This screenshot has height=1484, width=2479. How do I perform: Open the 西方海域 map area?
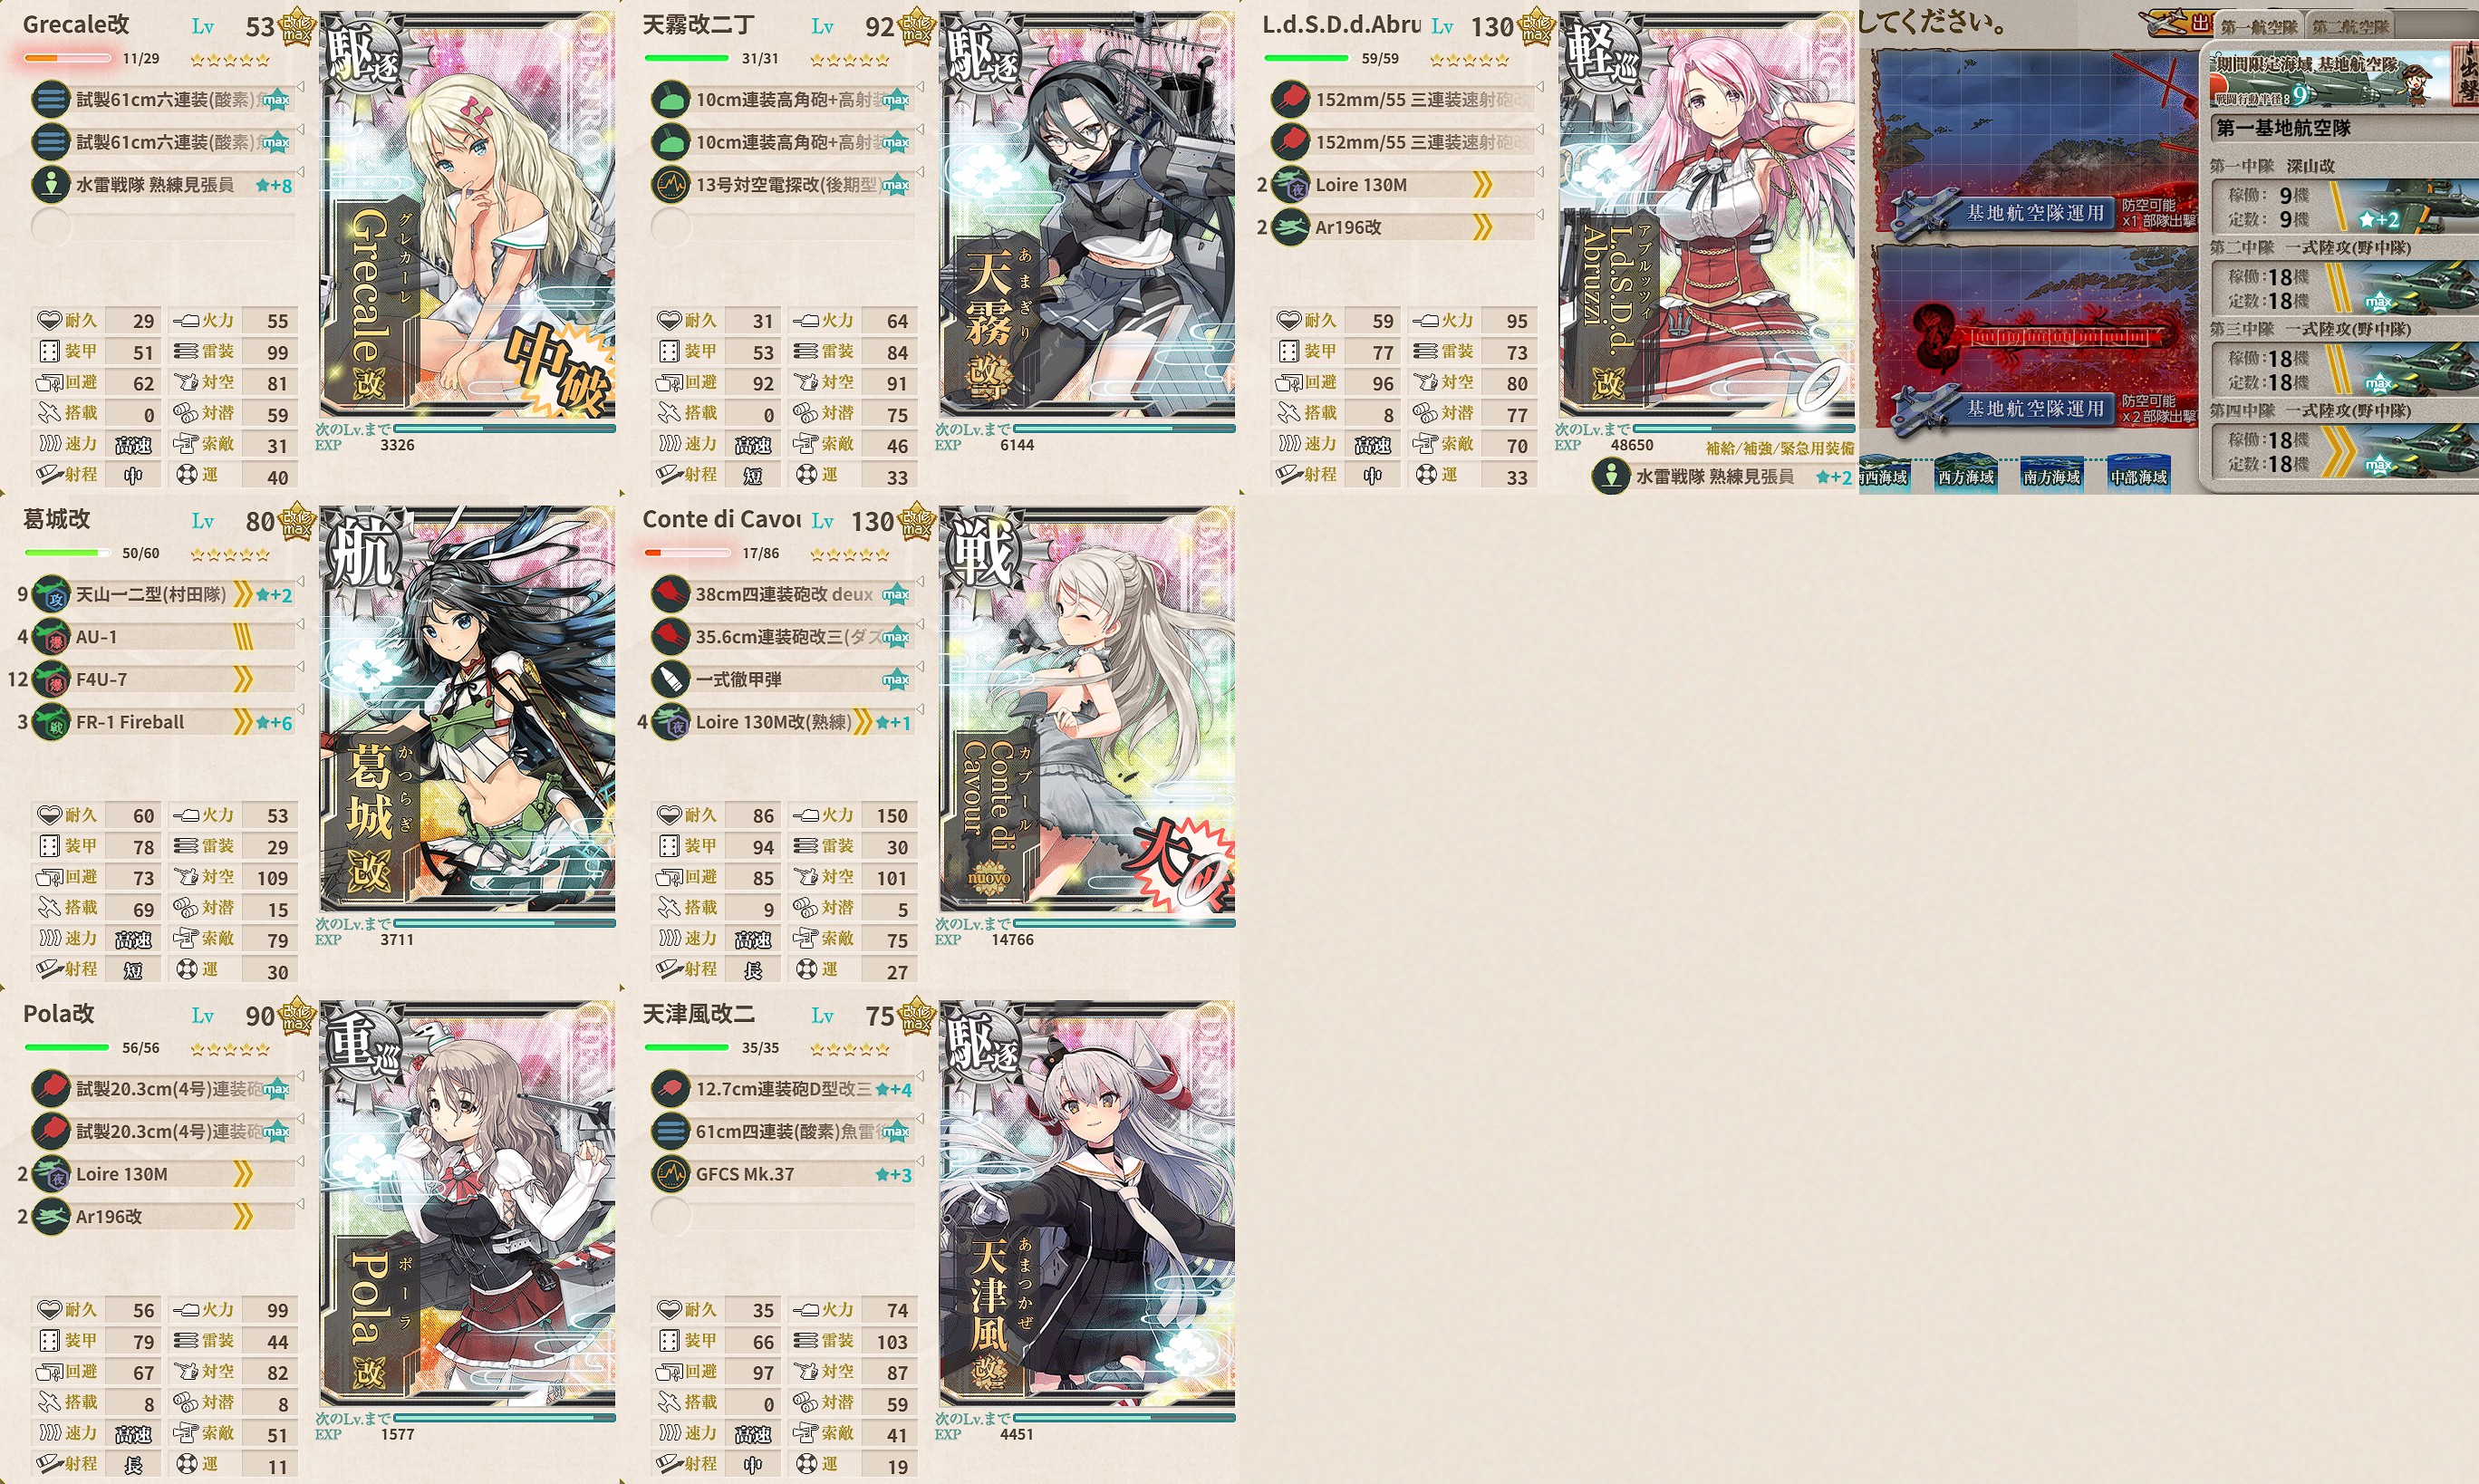click(1965, 476)
